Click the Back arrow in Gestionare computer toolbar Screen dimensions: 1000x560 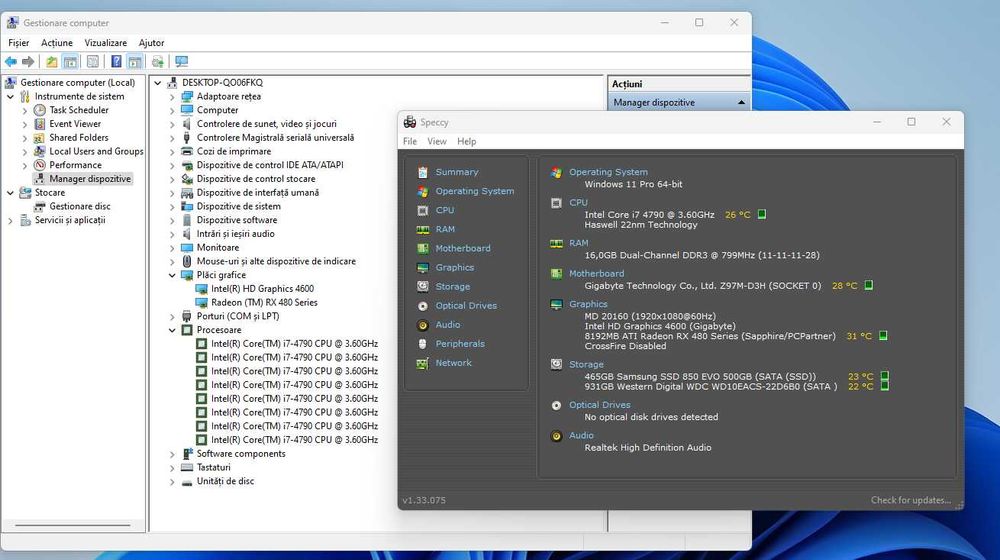[11, 62]
